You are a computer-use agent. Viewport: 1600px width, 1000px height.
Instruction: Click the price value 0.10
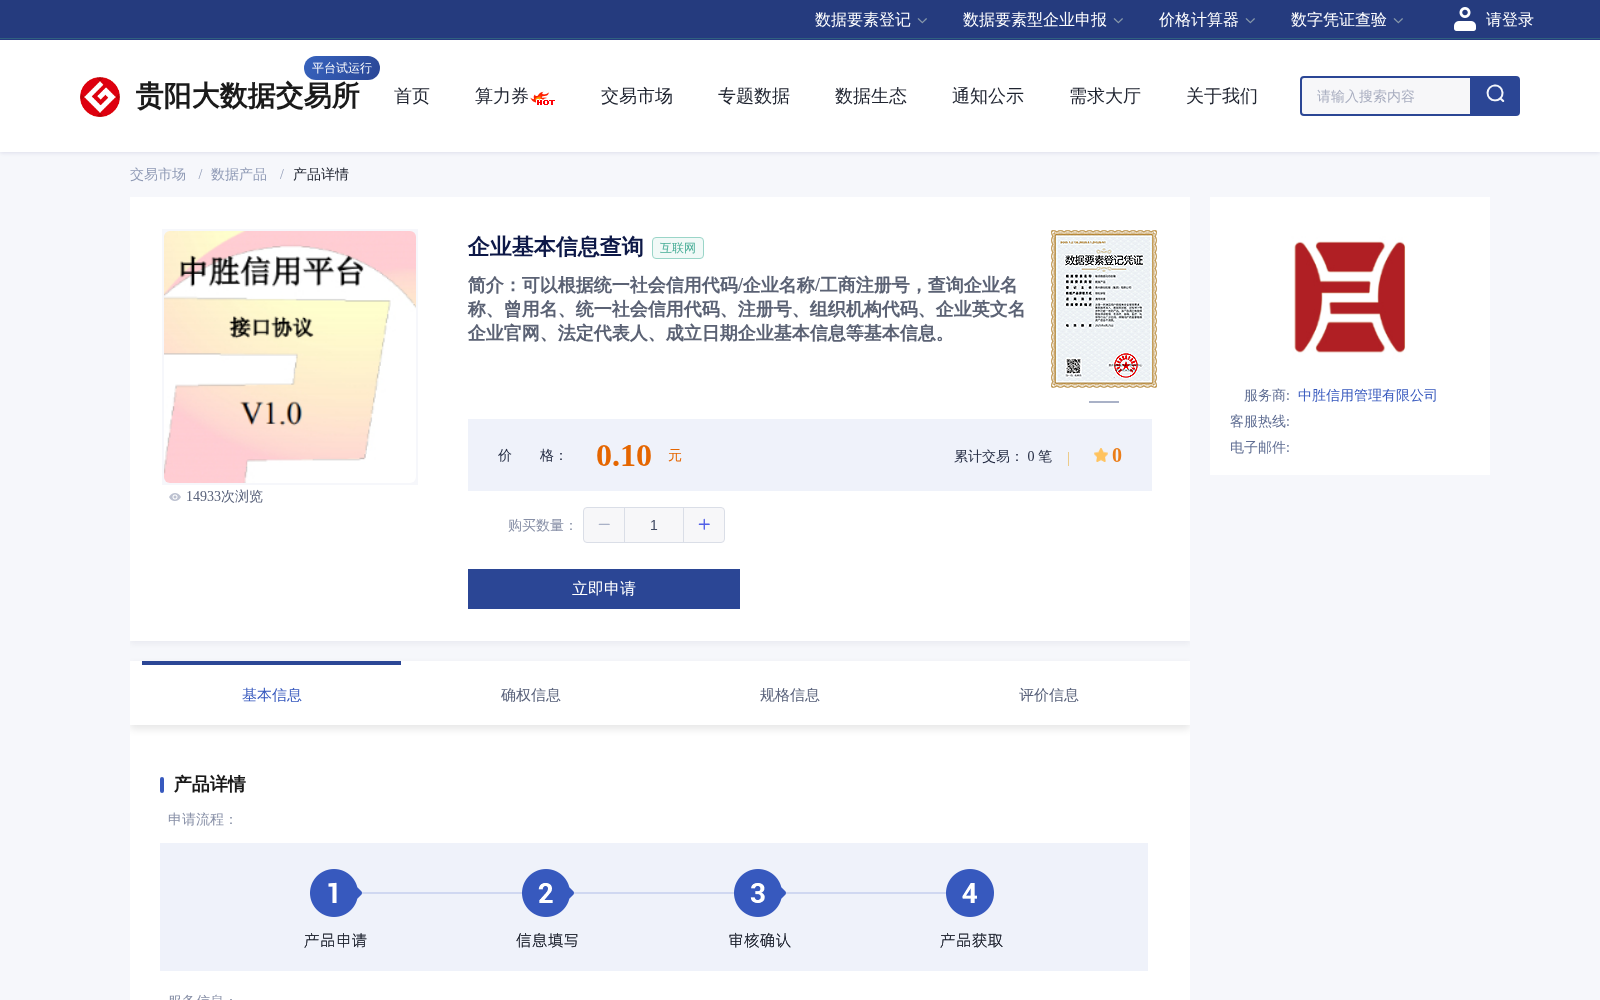click(624, 456)
